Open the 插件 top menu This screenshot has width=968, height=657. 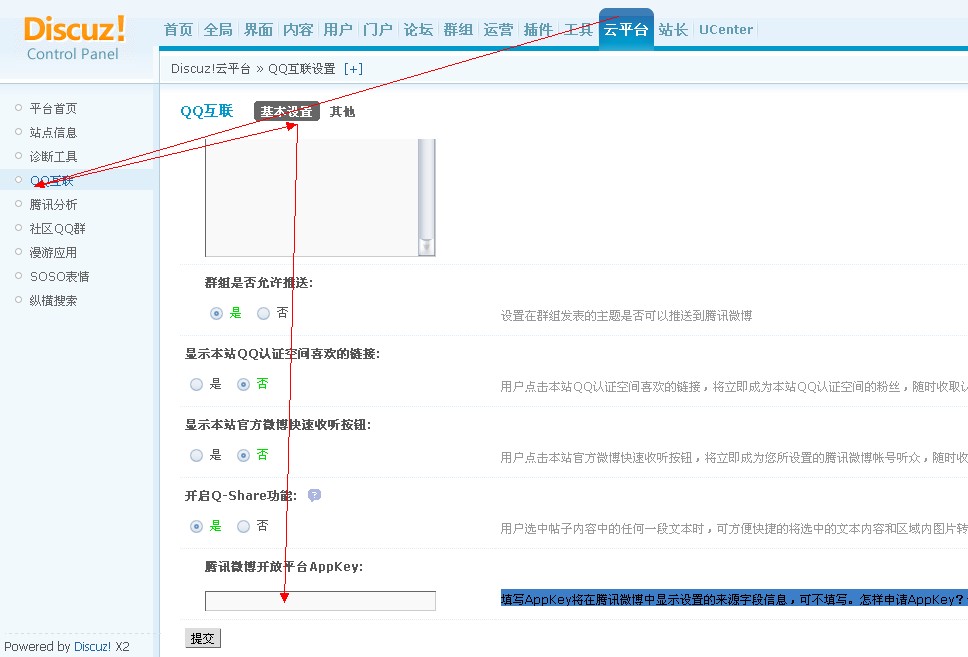click(538, 29)
